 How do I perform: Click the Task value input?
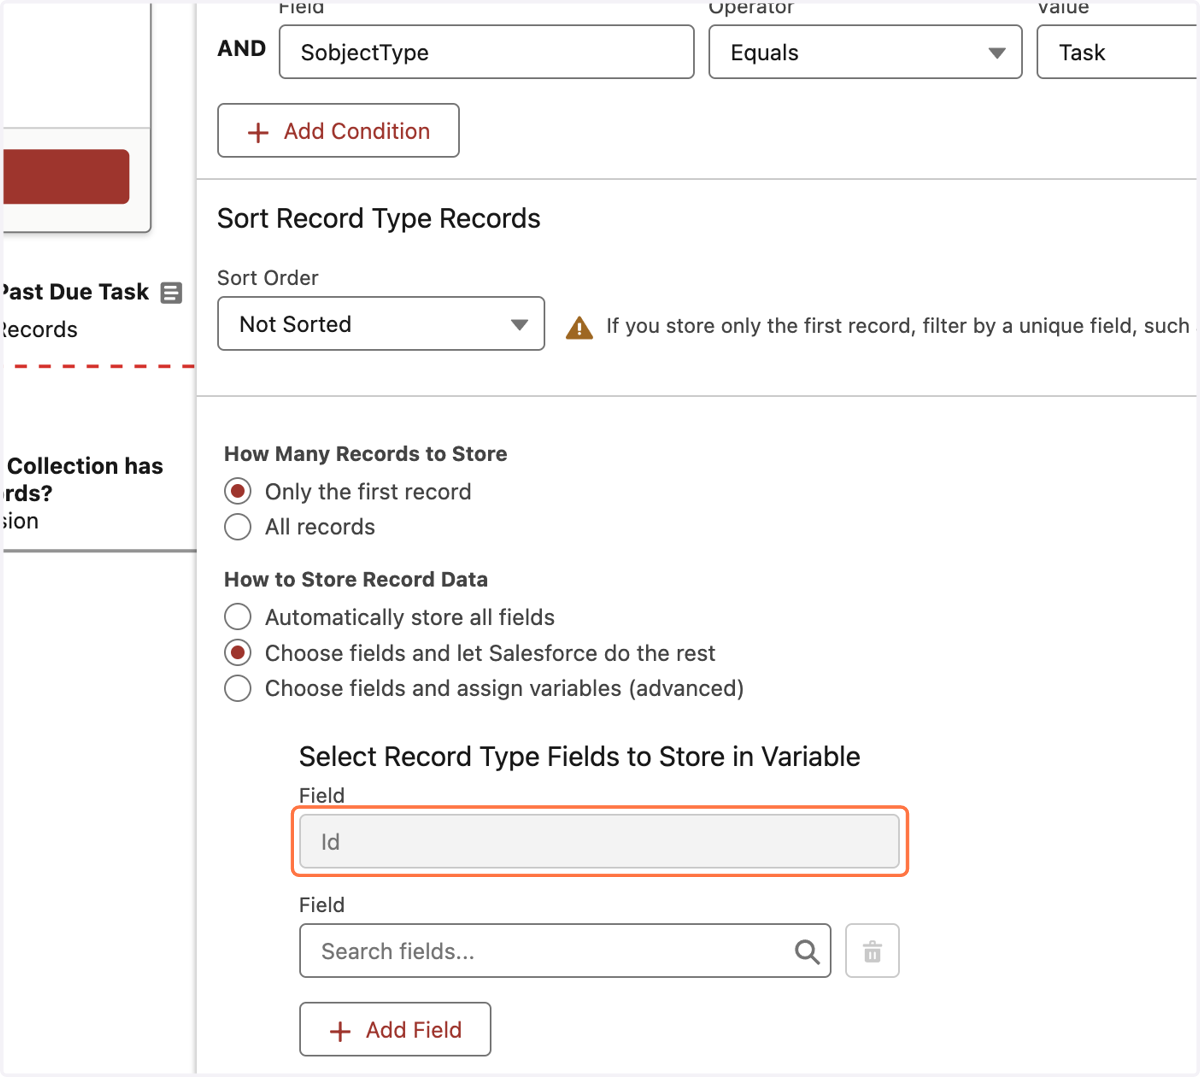pos(1118,52)
